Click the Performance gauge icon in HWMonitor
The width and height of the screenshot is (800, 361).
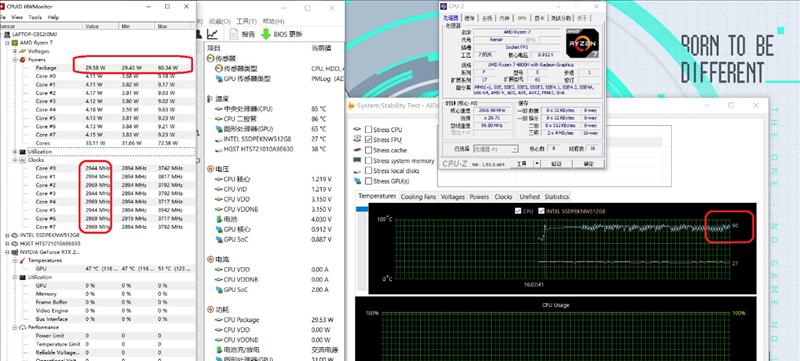point(22,327)
